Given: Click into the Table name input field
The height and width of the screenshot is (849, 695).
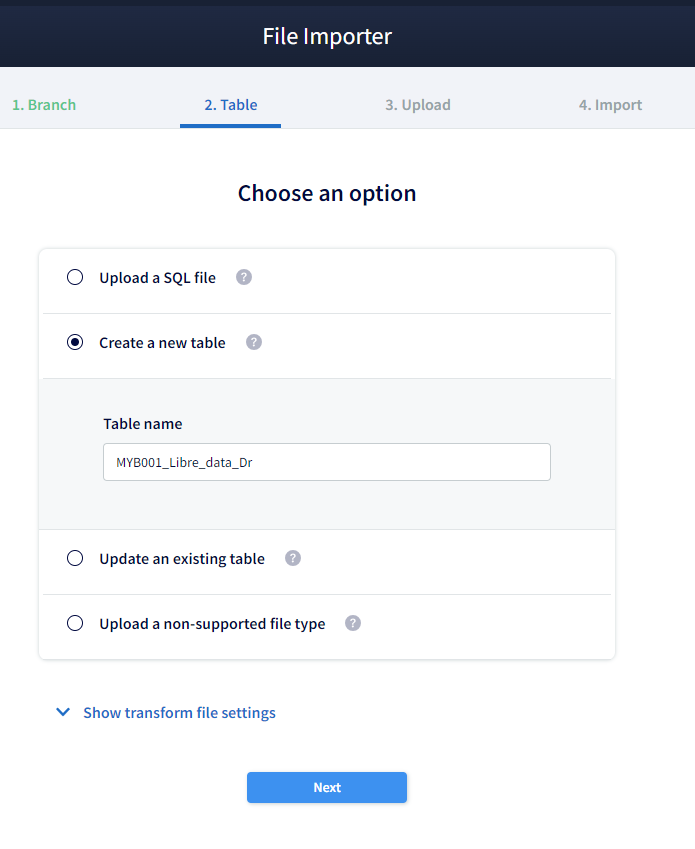Looking at the screenshot, I should (327, 462).
